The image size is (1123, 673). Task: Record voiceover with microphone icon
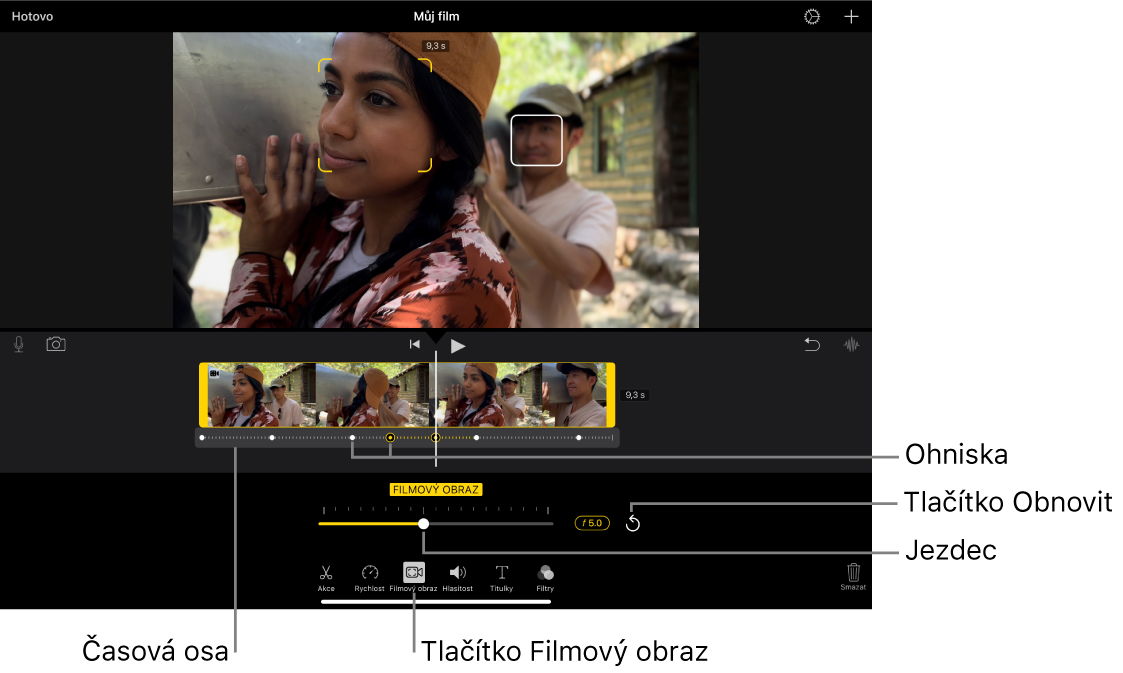click(x=19, y=344)
